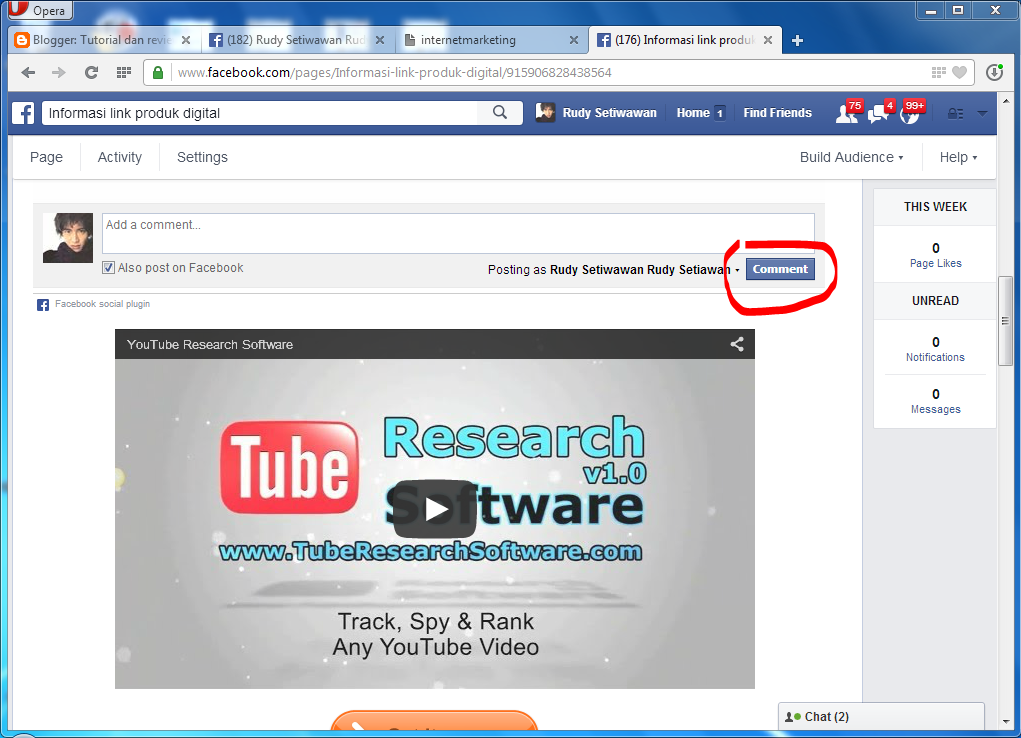Click the browser forward arrow
The width and height of the screenshot is (1021, 738).
tap(59, 72)
